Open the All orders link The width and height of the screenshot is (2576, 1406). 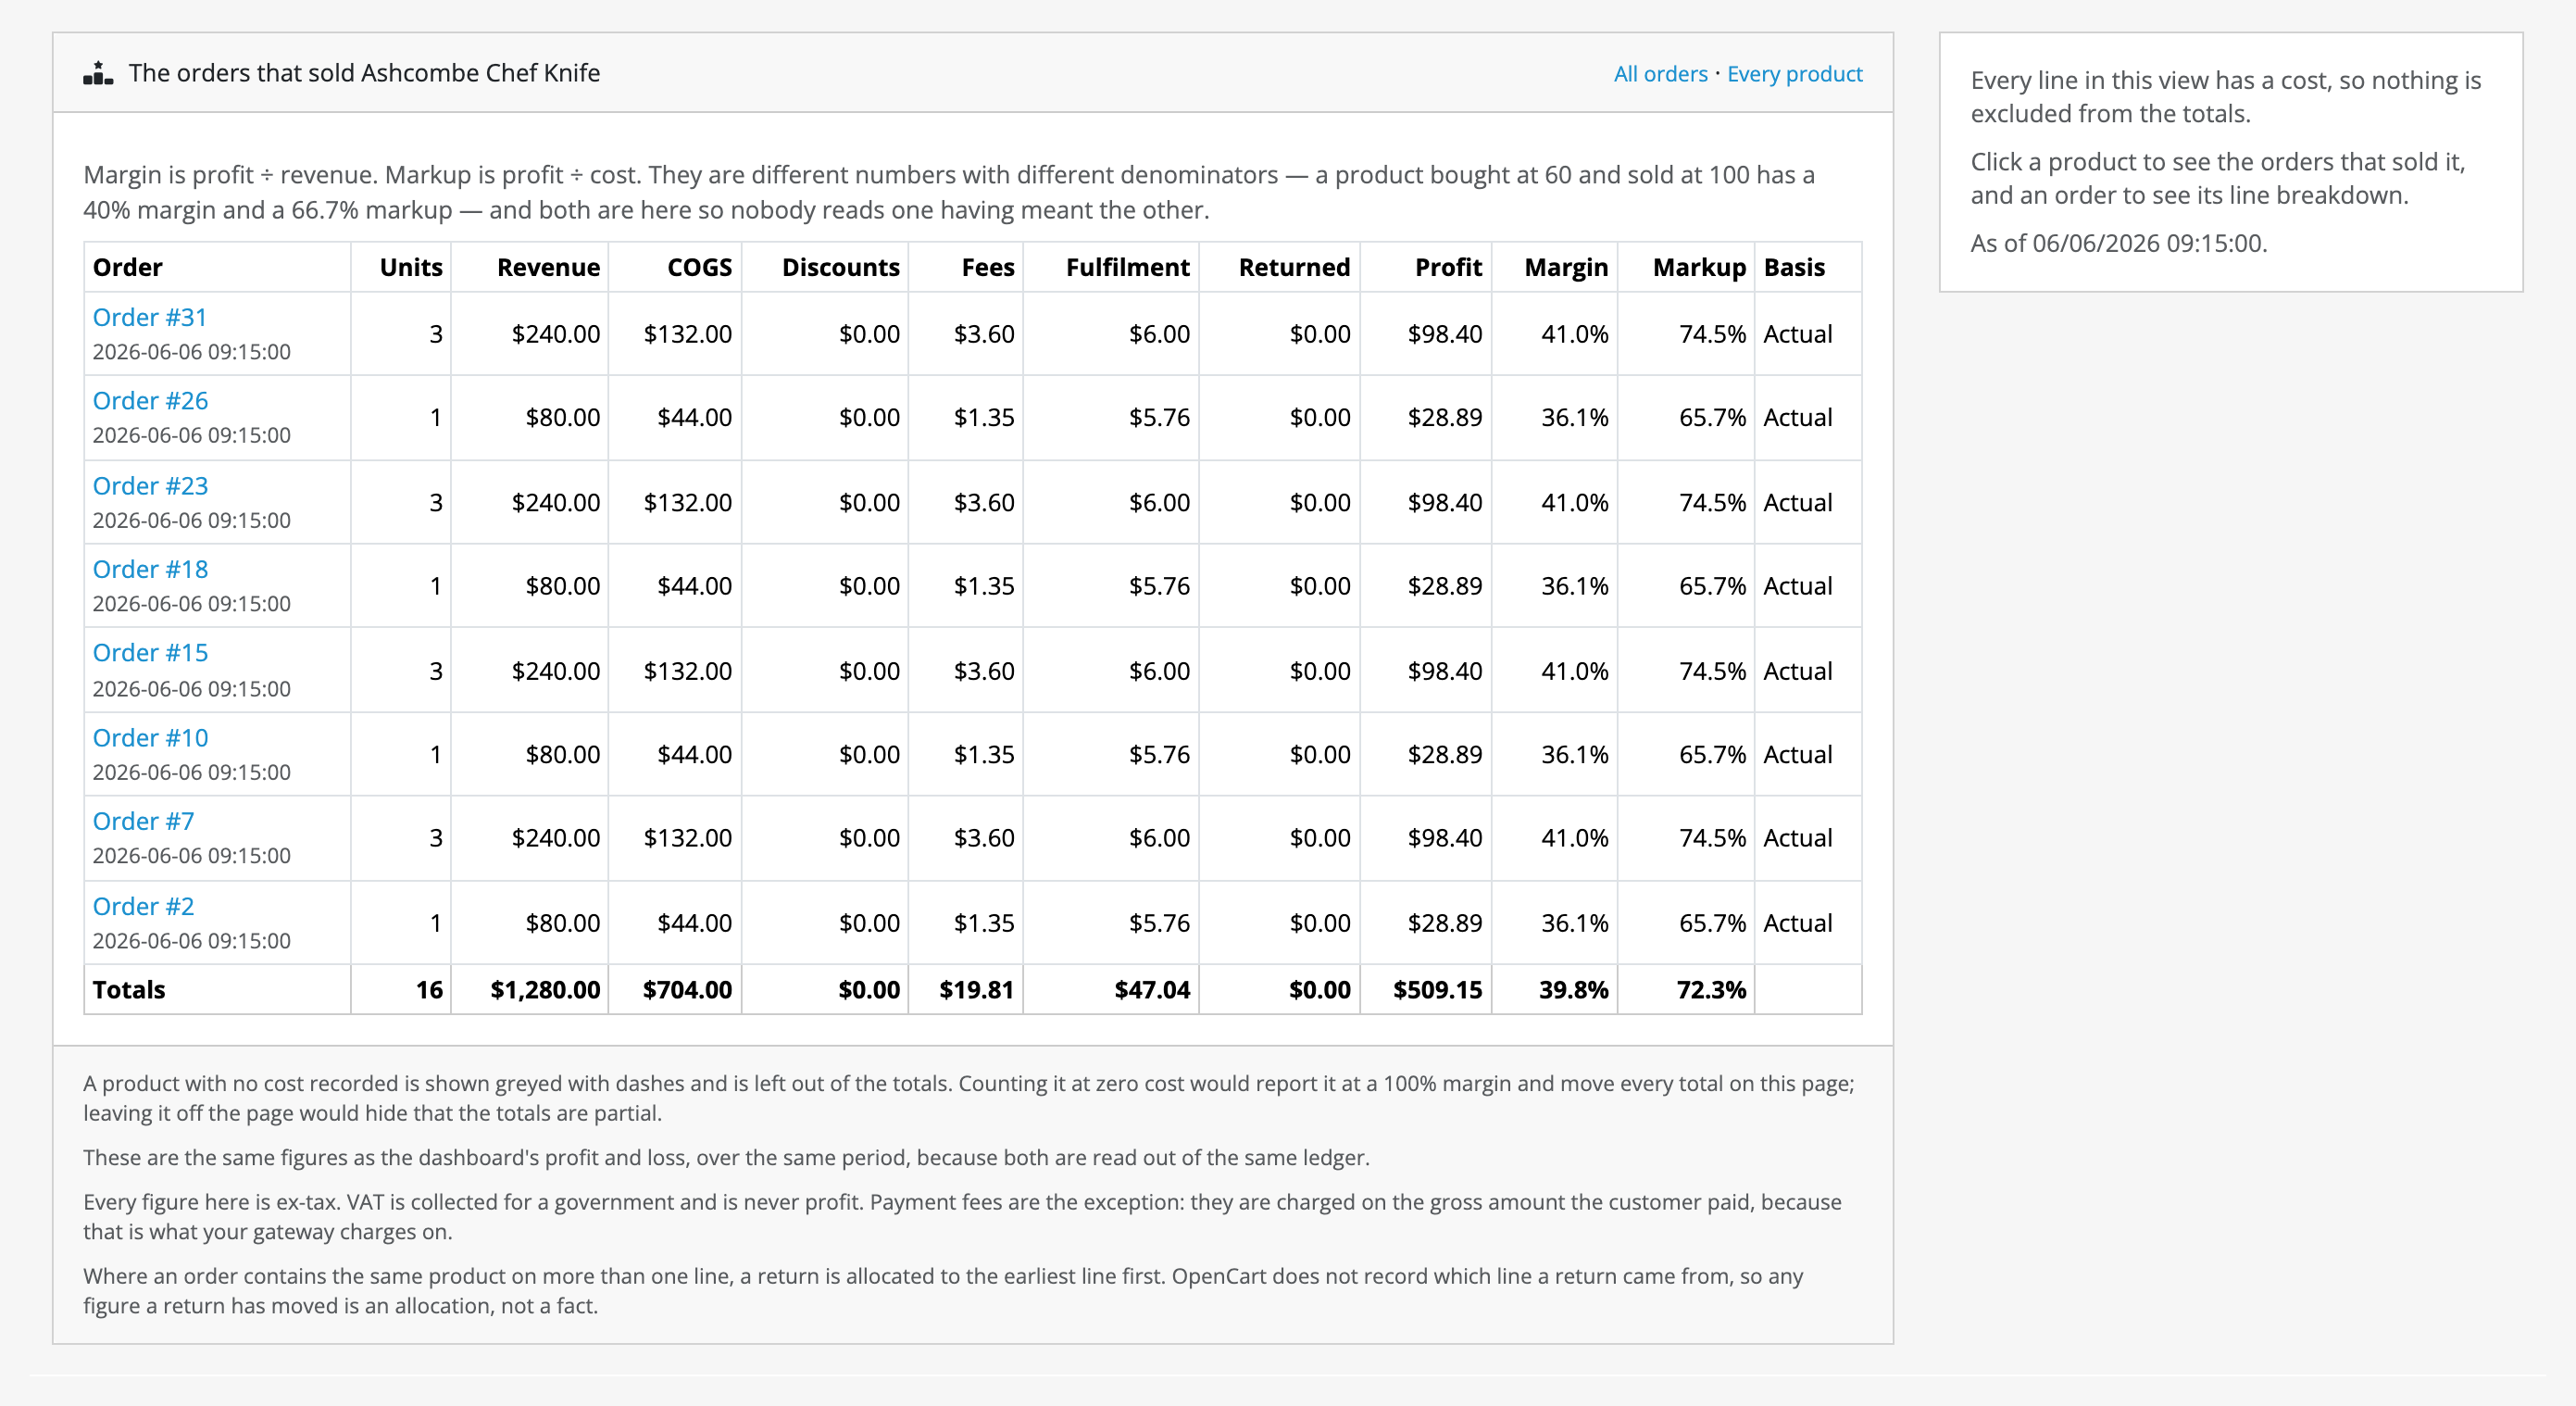point(1660,74)
